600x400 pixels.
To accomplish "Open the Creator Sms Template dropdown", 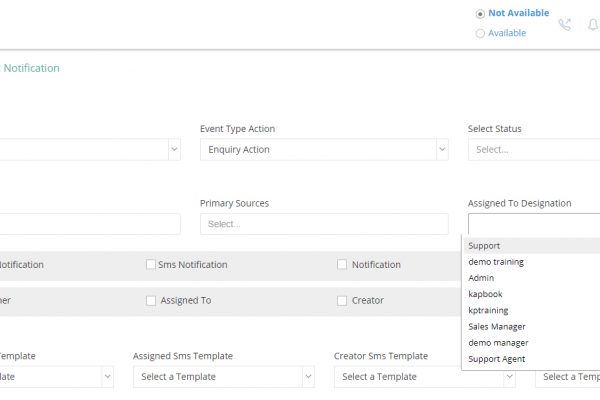I will pos(424,377).
